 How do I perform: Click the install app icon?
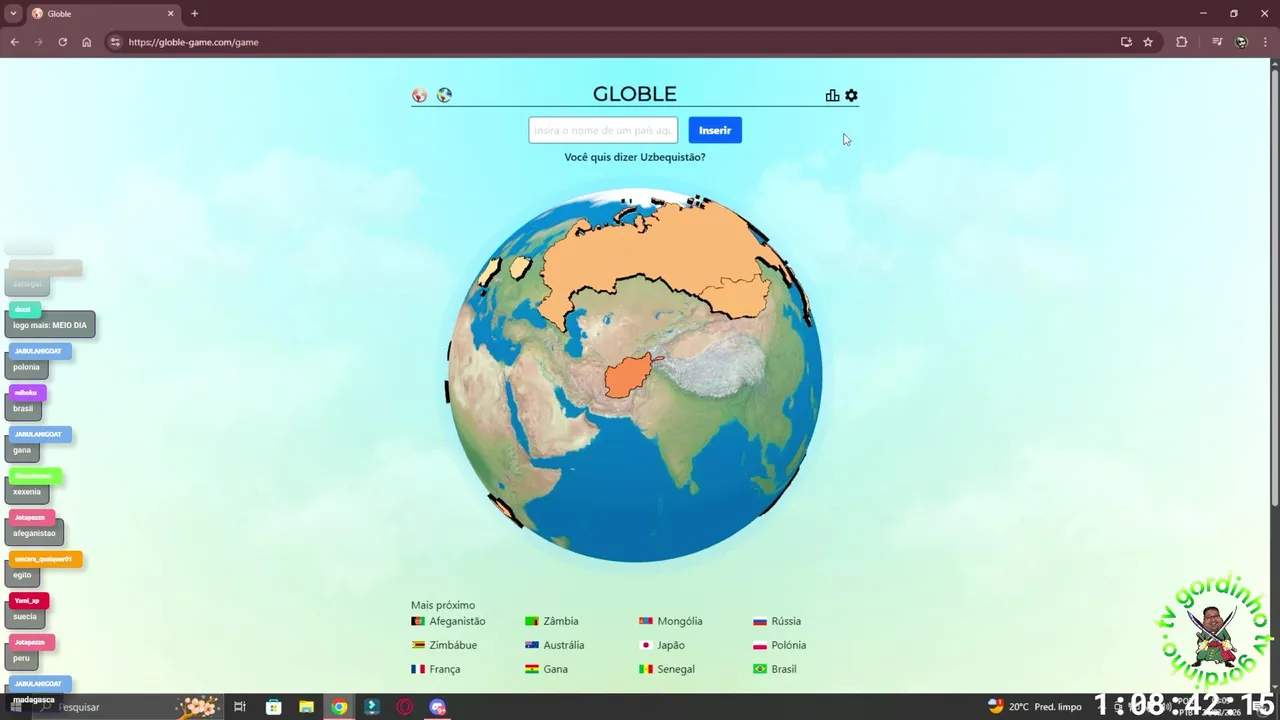tap(1126, 42)
